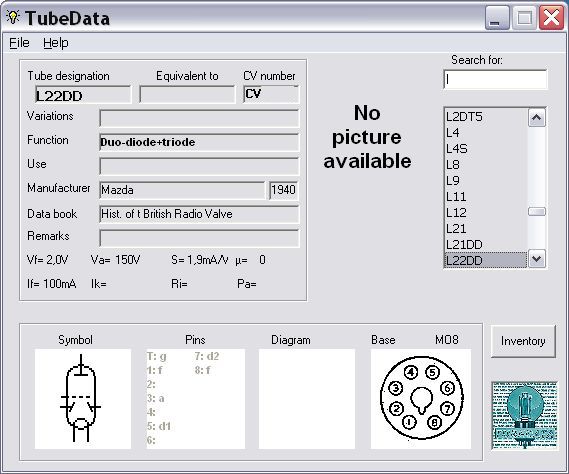
Task: Click pin 7 on the base diagram
Action: tap(447, 409)
